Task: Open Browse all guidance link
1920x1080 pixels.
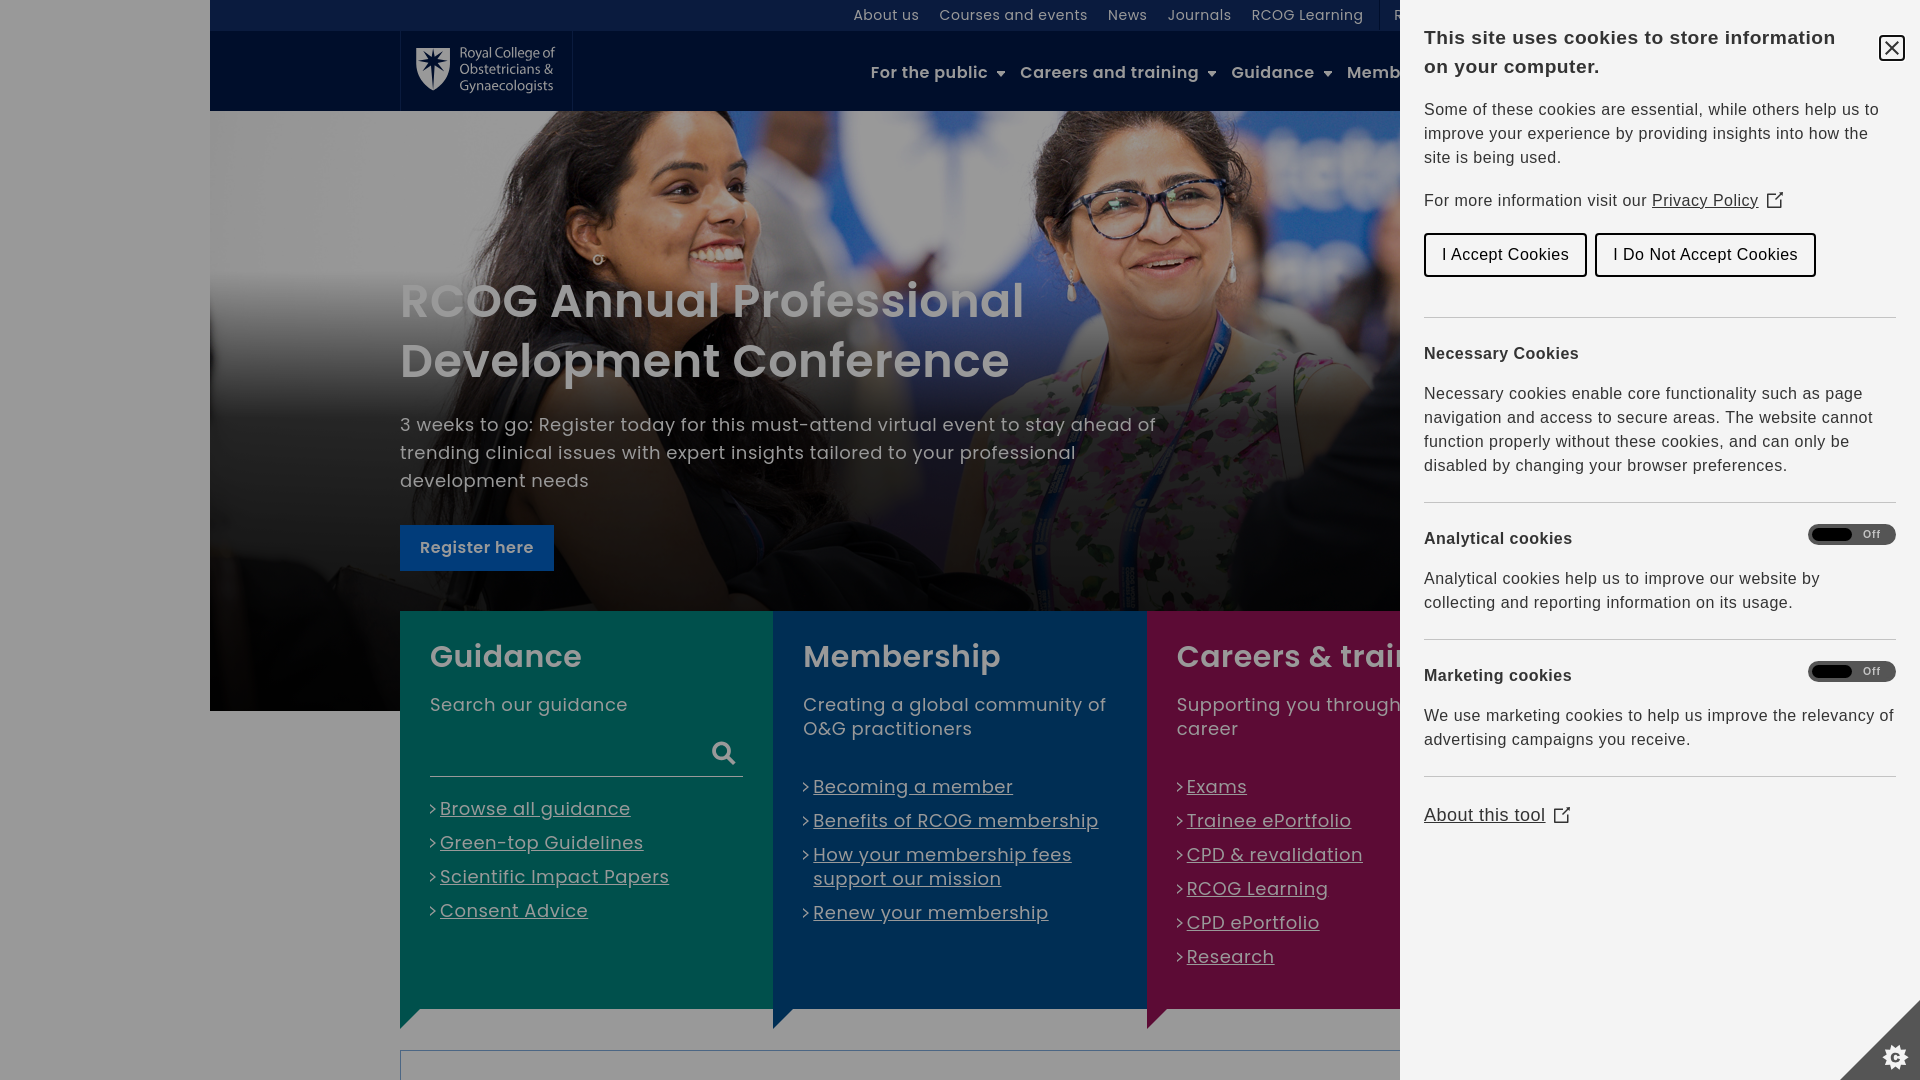Action: coord(535,809)
